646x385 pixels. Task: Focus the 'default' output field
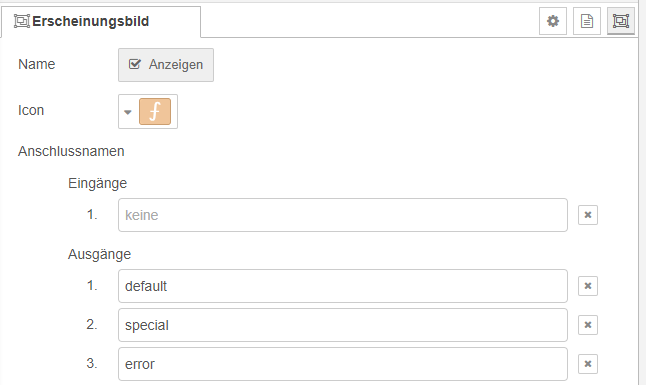click(343, 286)
